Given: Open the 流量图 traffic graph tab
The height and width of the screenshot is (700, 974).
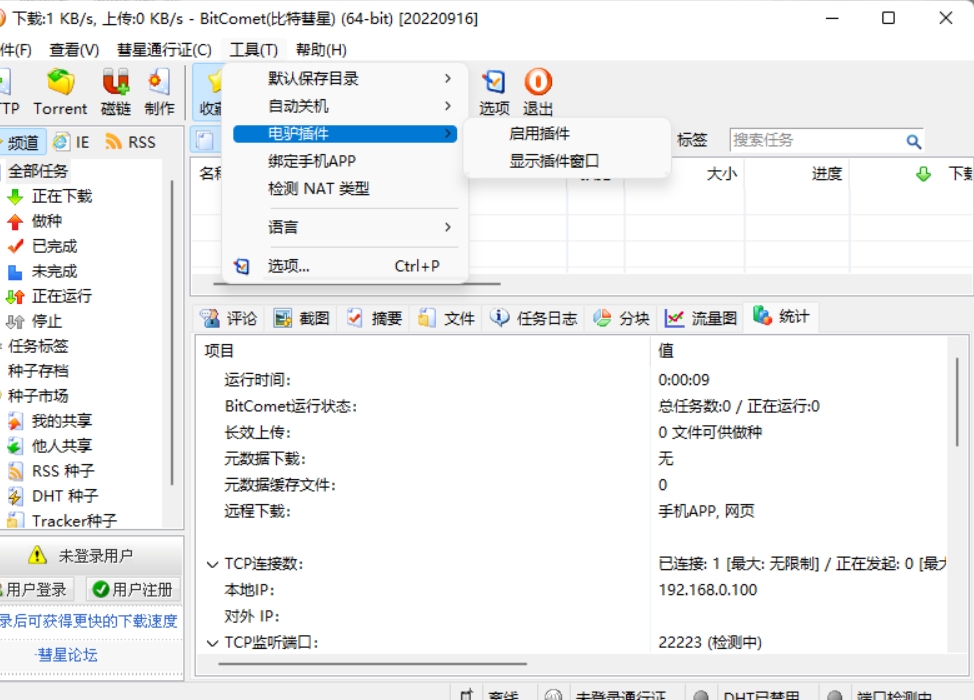Looking at the screenshot, I should pos(701,318).
